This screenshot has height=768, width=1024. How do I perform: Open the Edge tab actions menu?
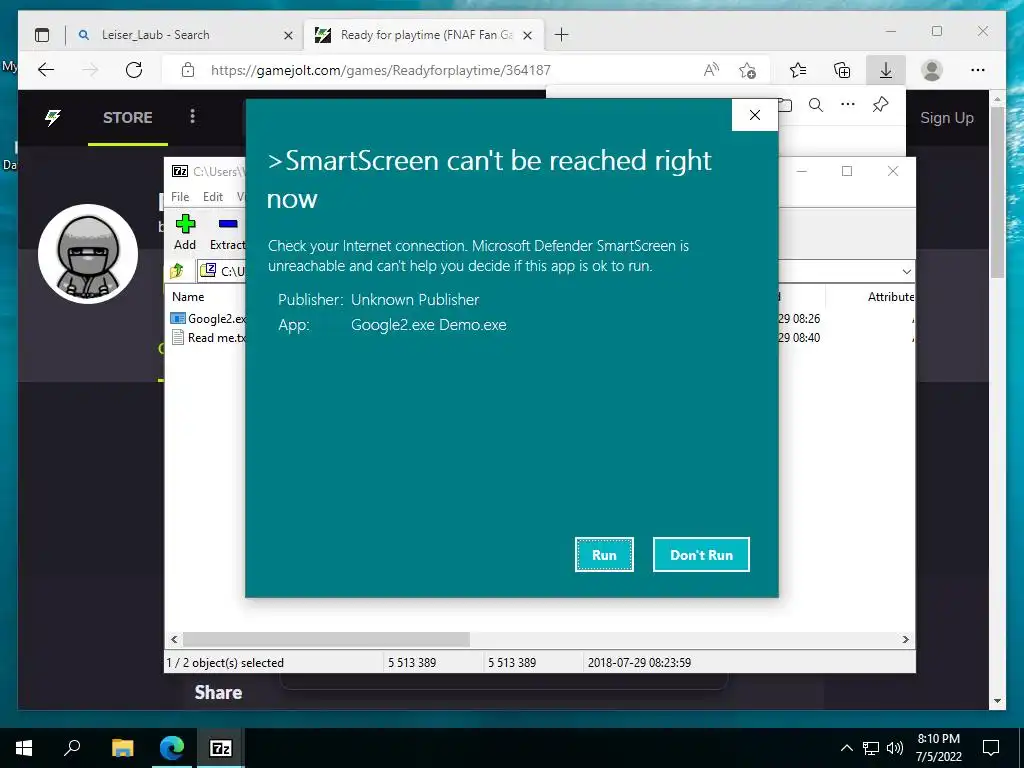42,35
